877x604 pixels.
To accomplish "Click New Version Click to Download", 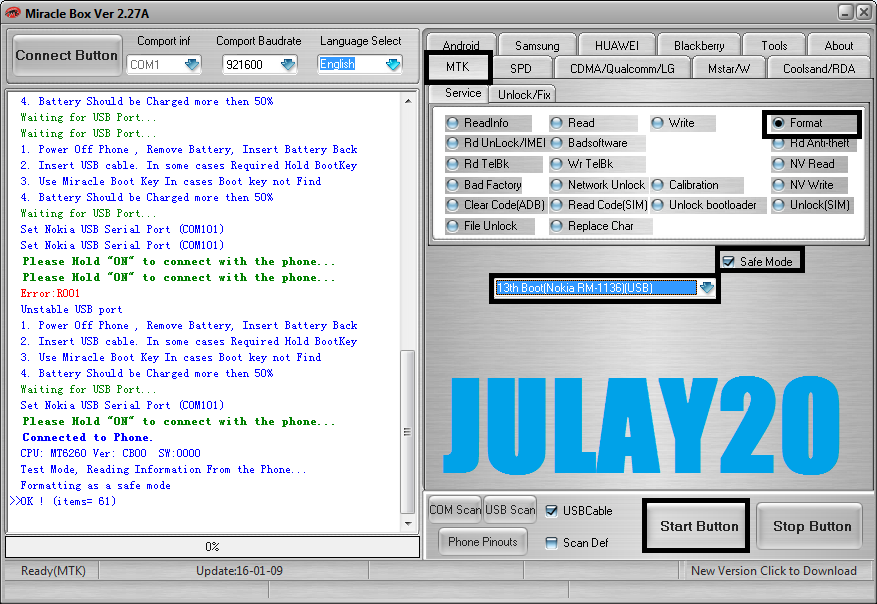I will click(774, 571).
